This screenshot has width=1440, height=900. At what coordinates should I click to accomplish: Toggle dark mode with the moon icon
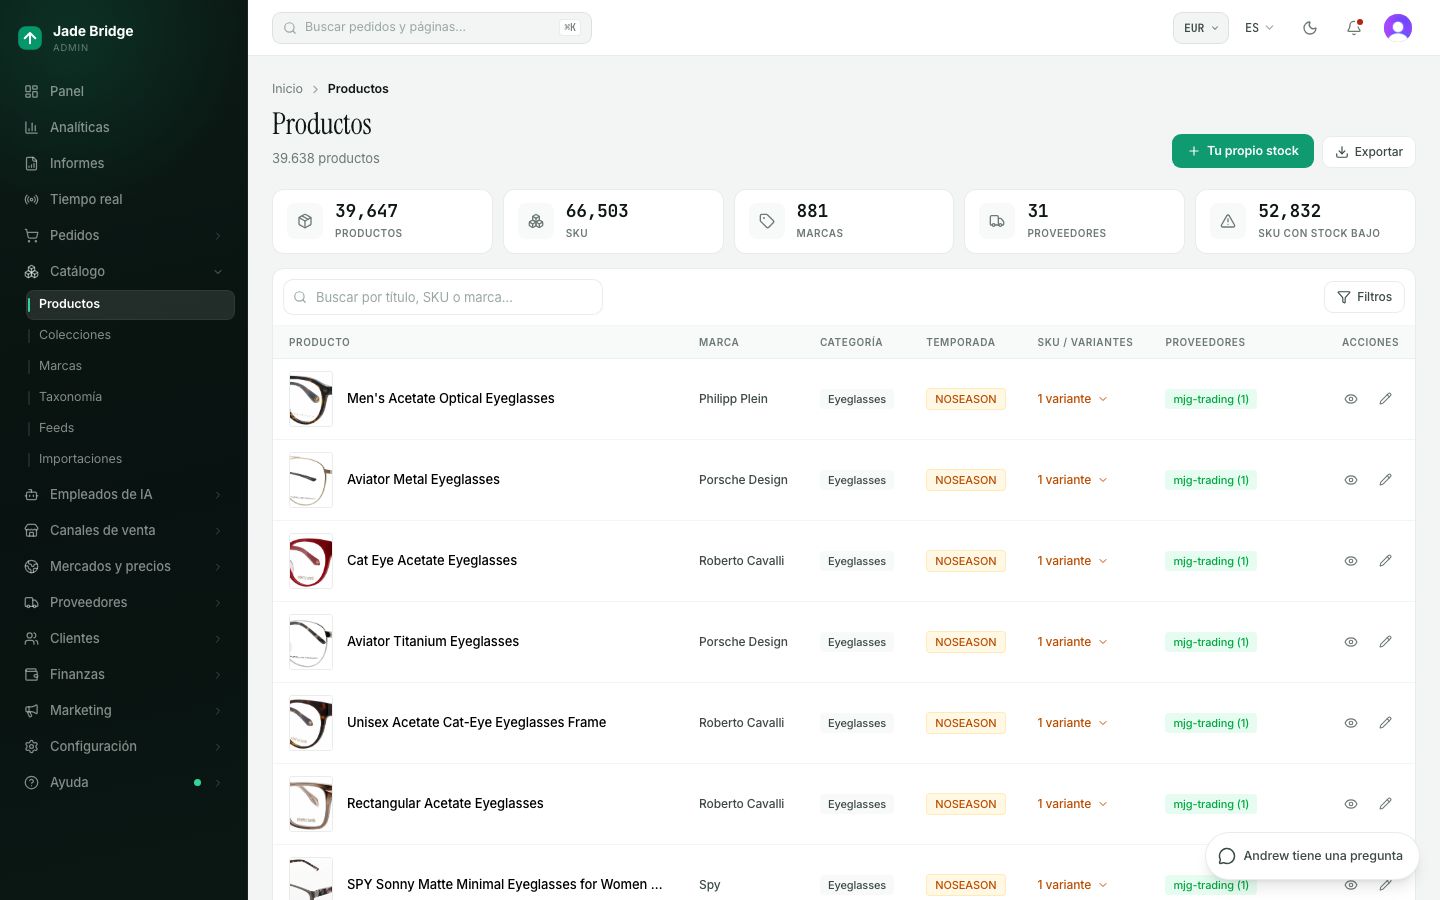(1310, 28)
